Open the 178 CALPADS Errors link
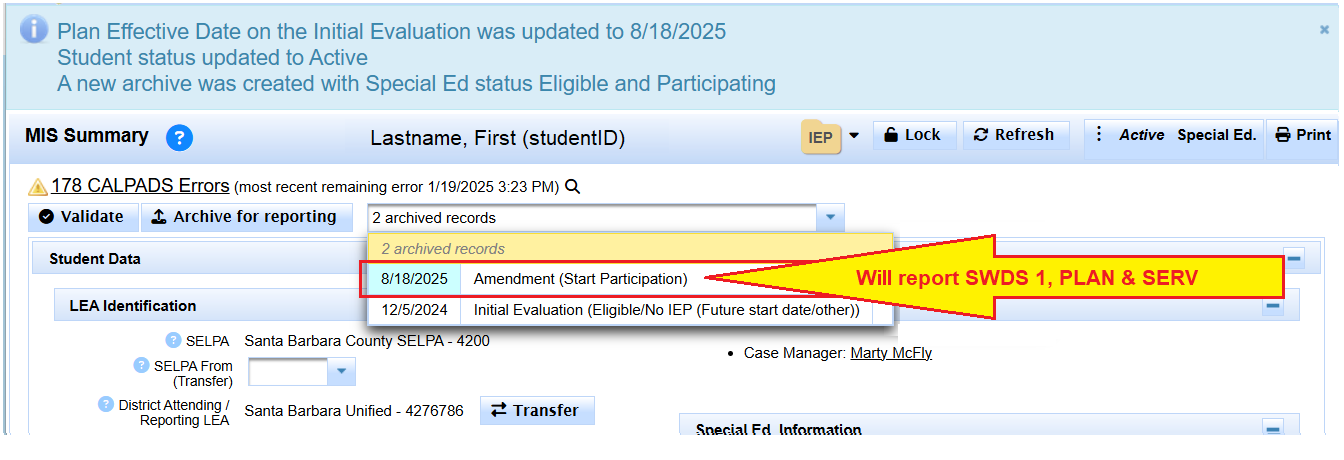Viewport: 1344px width, 460px height. (x=140, y=186)
